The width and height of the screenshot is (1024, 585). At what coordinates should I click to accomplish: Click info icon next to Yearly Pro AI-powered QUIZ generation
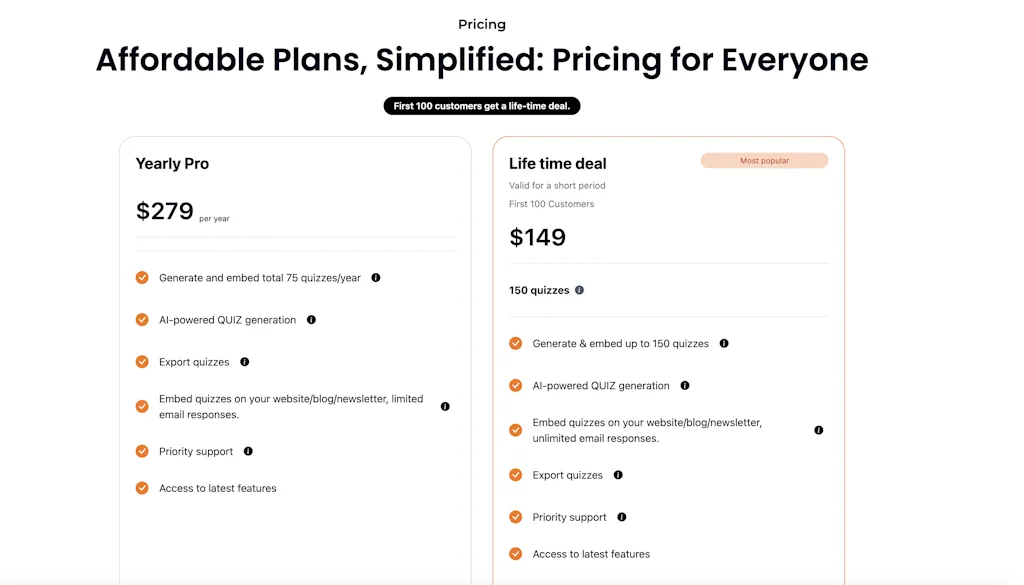(x=311, y=320)
